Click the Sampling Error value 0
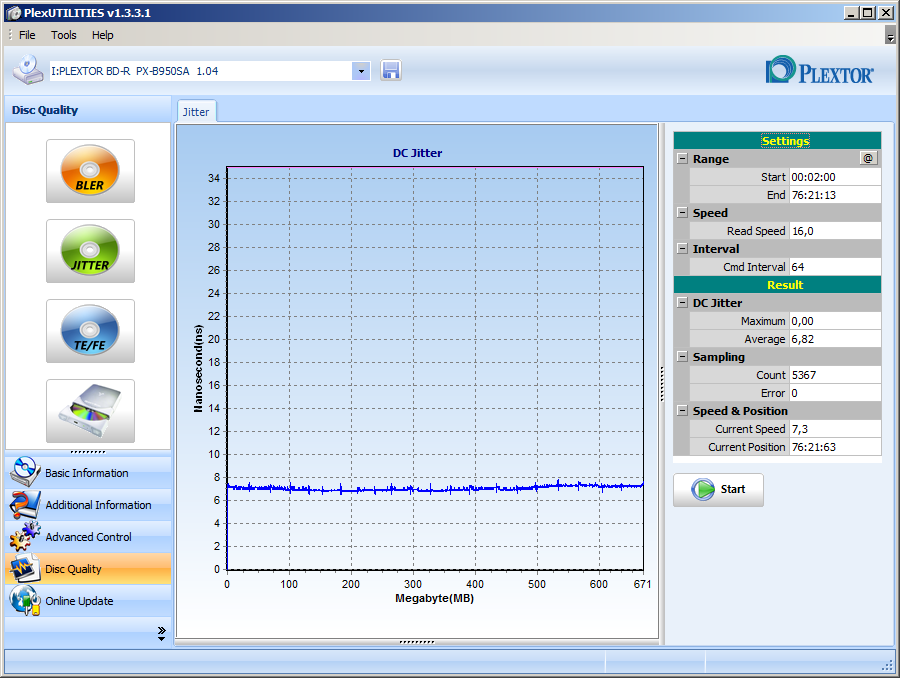The height and width of the screenshot is (678, 900). tap(835, 393)
